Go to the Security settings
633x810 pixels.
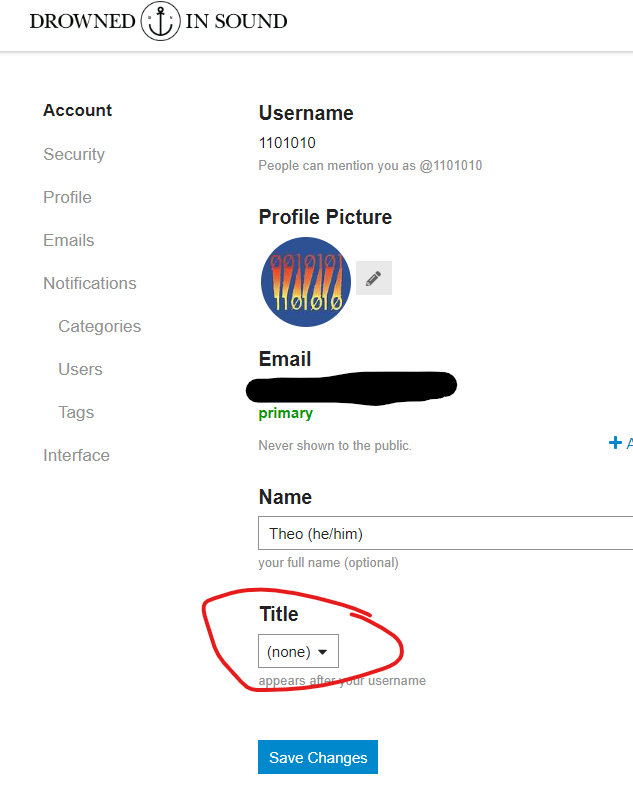[x=74, y=154]
